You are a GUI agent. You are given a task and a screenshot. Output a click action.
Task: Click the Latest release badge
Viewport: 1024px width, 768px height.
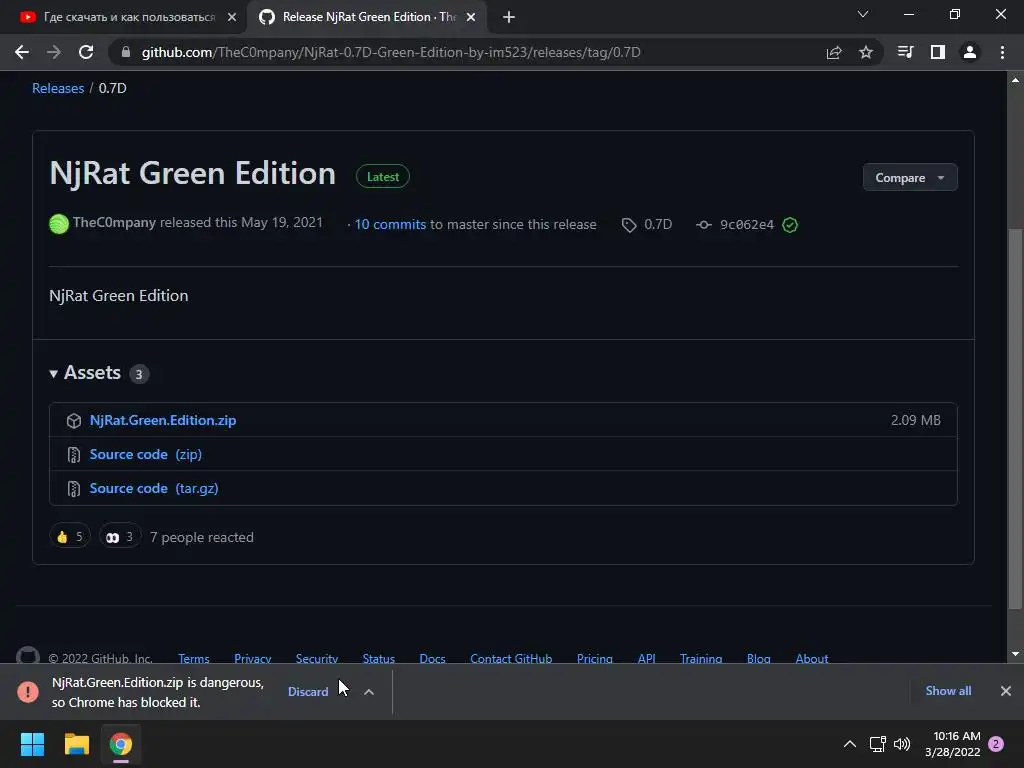(383, 176)
